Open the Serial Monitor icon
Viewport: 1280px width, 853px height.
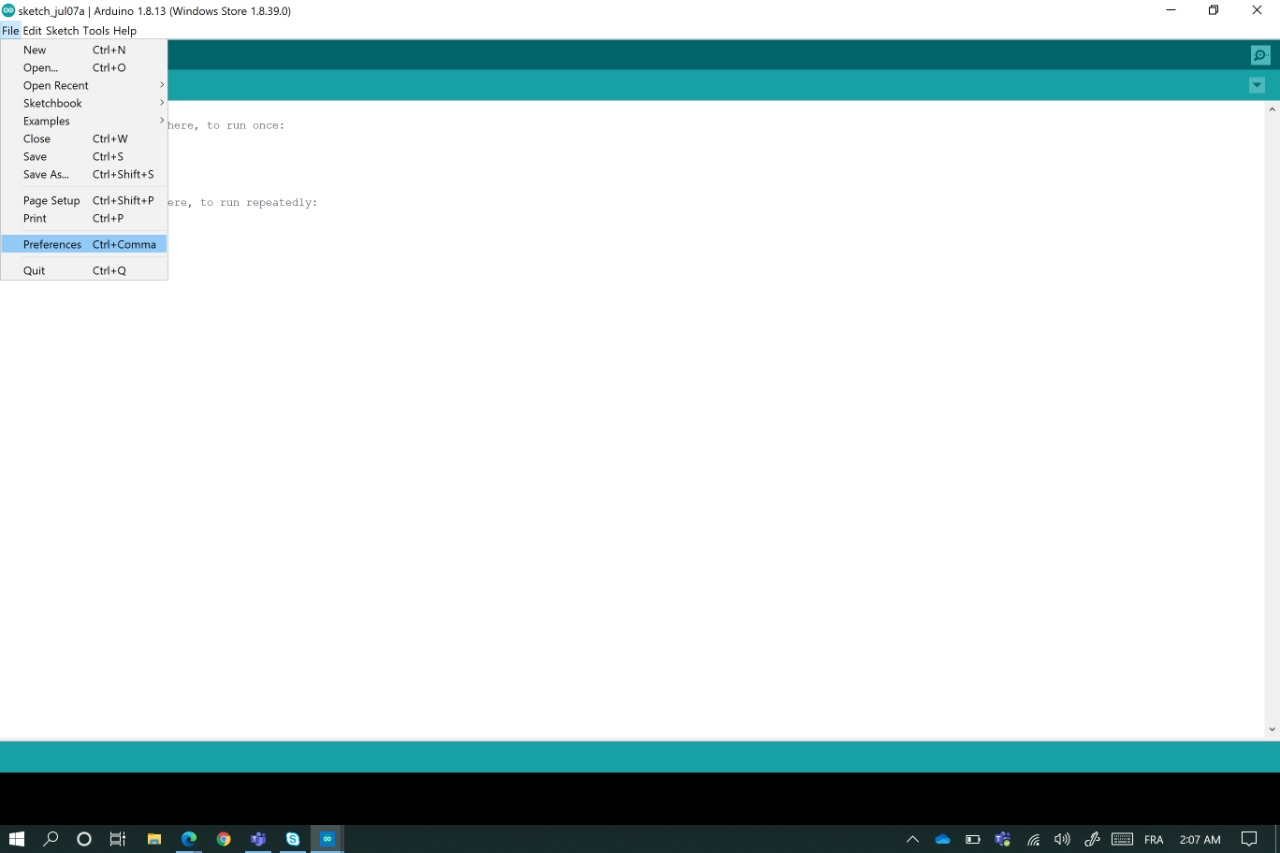click(x=1260, y=55)
